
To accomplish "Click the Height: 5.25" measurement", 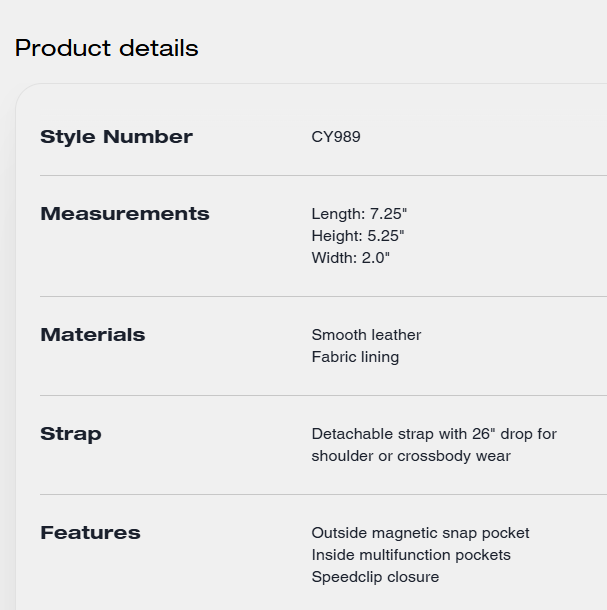I will (358, 236).
